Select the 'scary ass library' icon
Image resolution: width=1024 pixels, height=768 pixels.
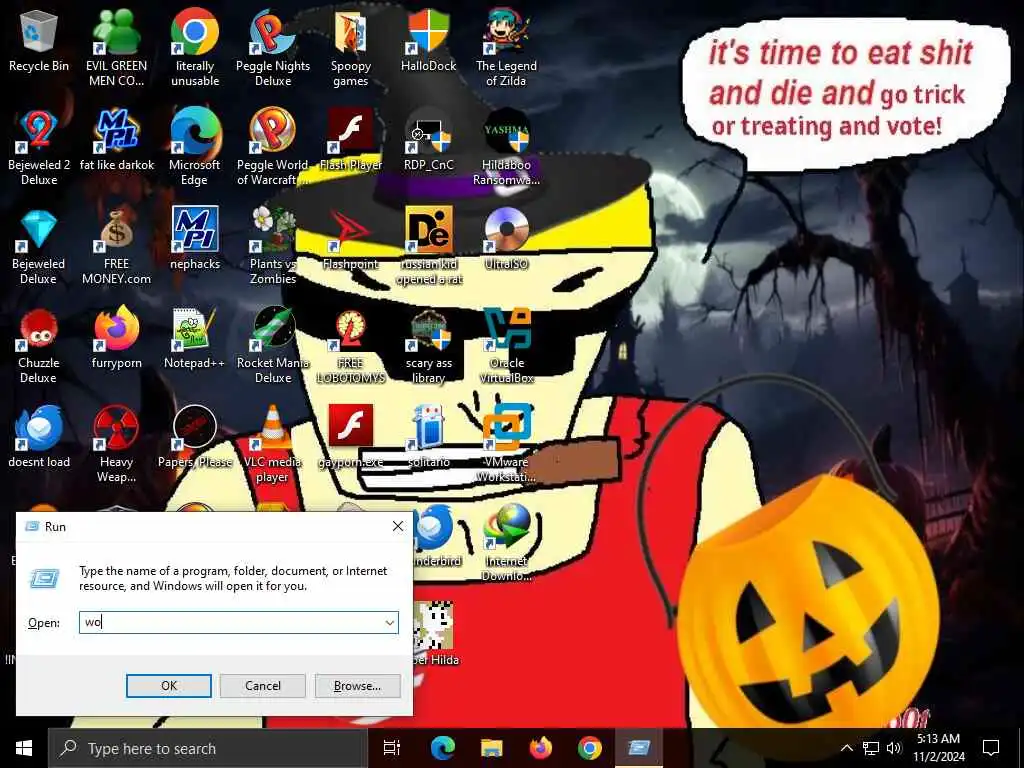[x=428, y=346]
